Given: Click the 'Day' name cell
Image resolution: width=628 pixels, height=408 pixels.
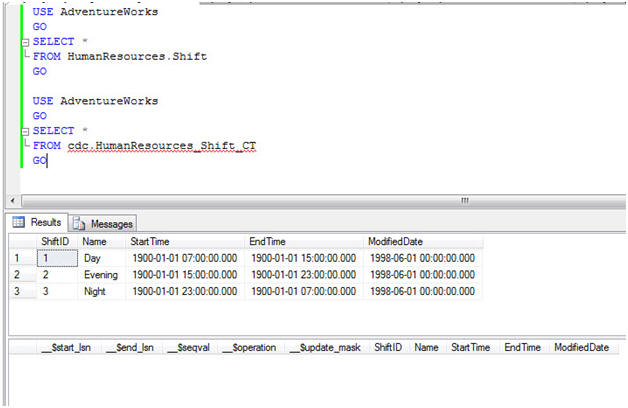Looking at the screenshot, I should 102,258.
